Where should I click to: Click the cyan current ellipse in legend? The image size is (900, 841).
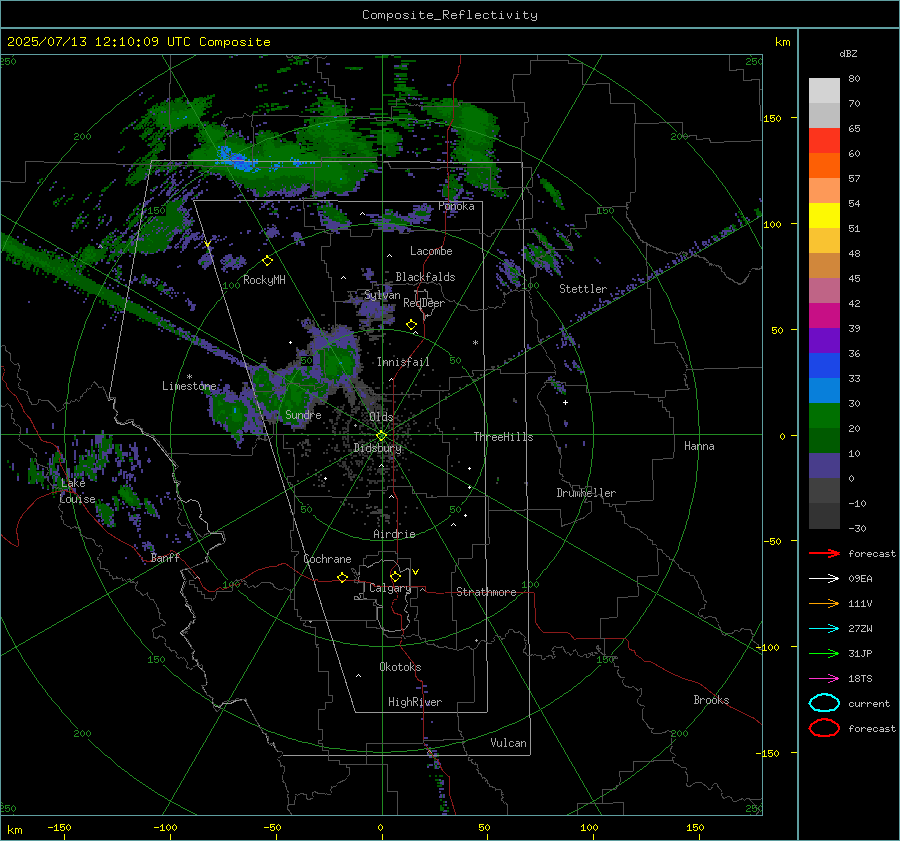point(824,703)
